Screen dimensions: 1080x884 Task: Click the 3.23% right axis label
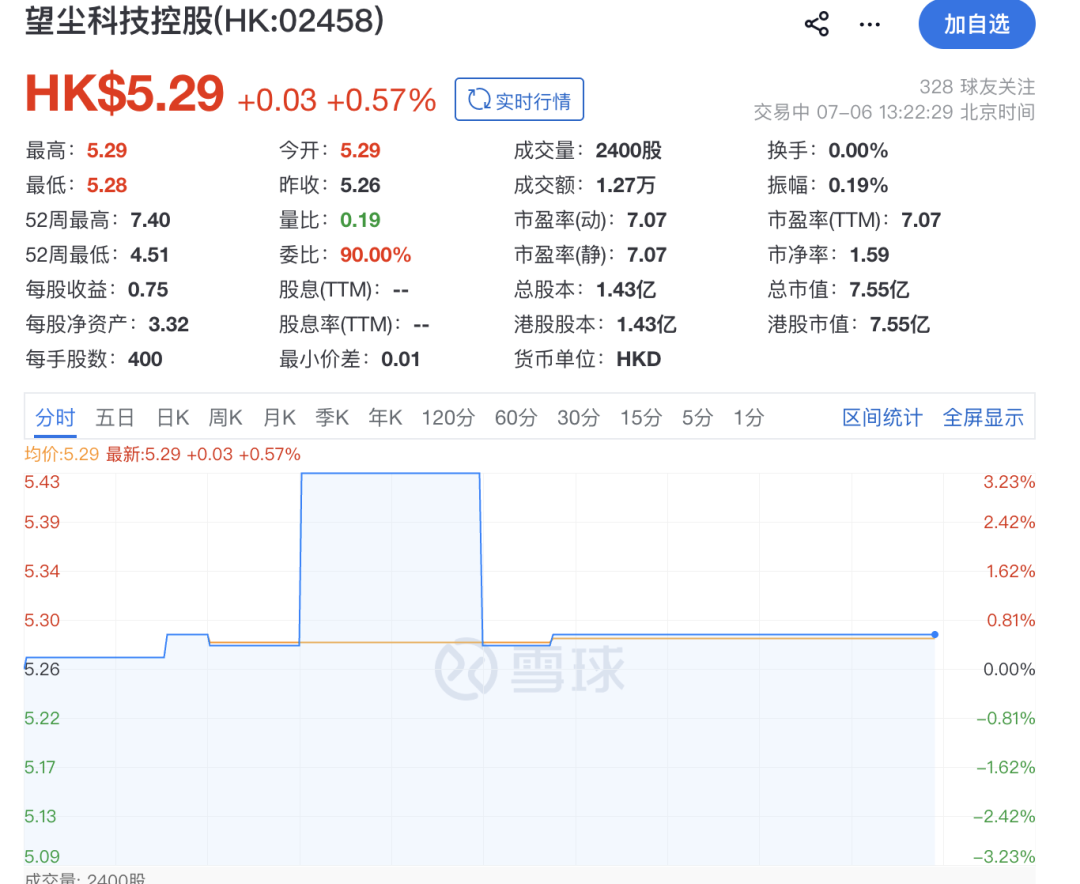(x=1009, y=482)
